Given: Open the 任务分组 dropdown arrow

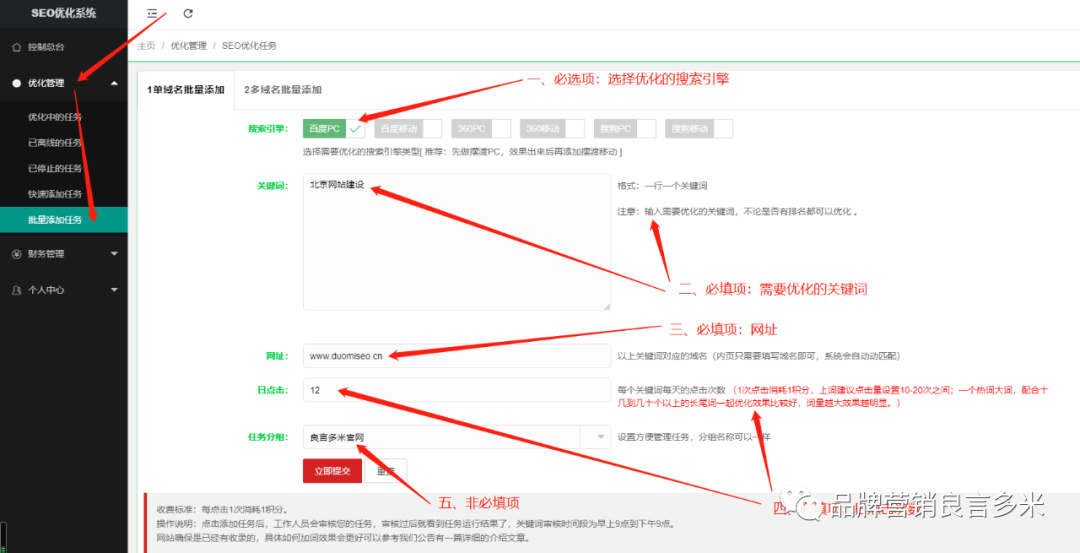Looking at the screenshot, I should tap(600, 437).
